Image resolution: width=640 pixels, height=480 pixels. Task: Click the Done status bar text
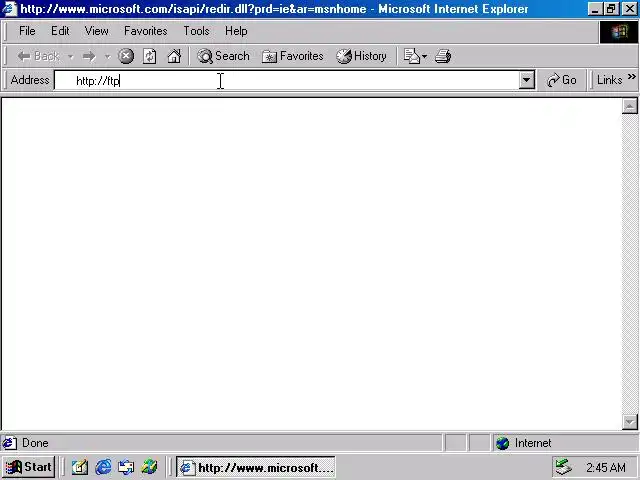35,443
